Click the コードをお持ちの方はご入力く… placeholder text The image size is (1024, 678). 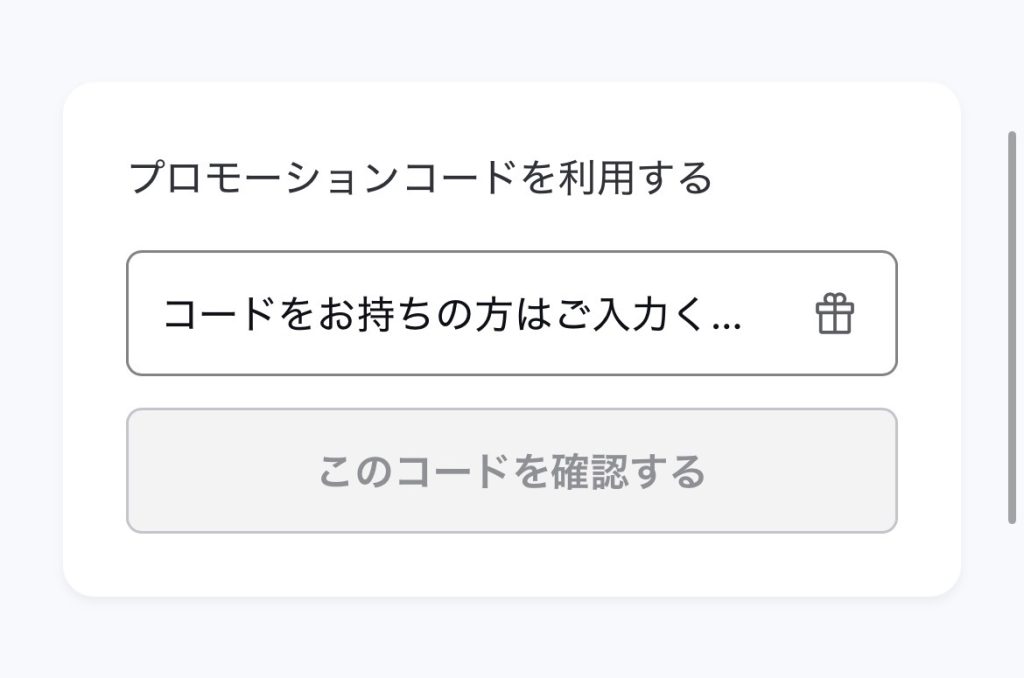pyautogui.click(x=452, y=314)
